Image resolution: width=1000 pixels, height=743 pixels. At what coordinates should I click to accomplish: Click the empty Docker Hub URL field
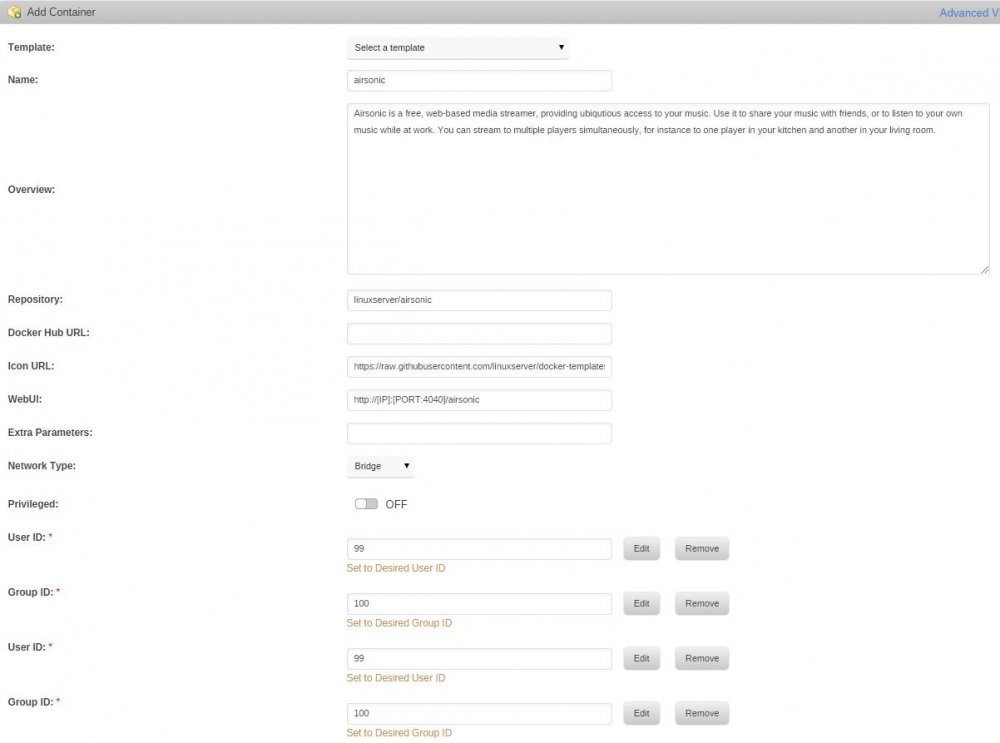click(480, 333)
